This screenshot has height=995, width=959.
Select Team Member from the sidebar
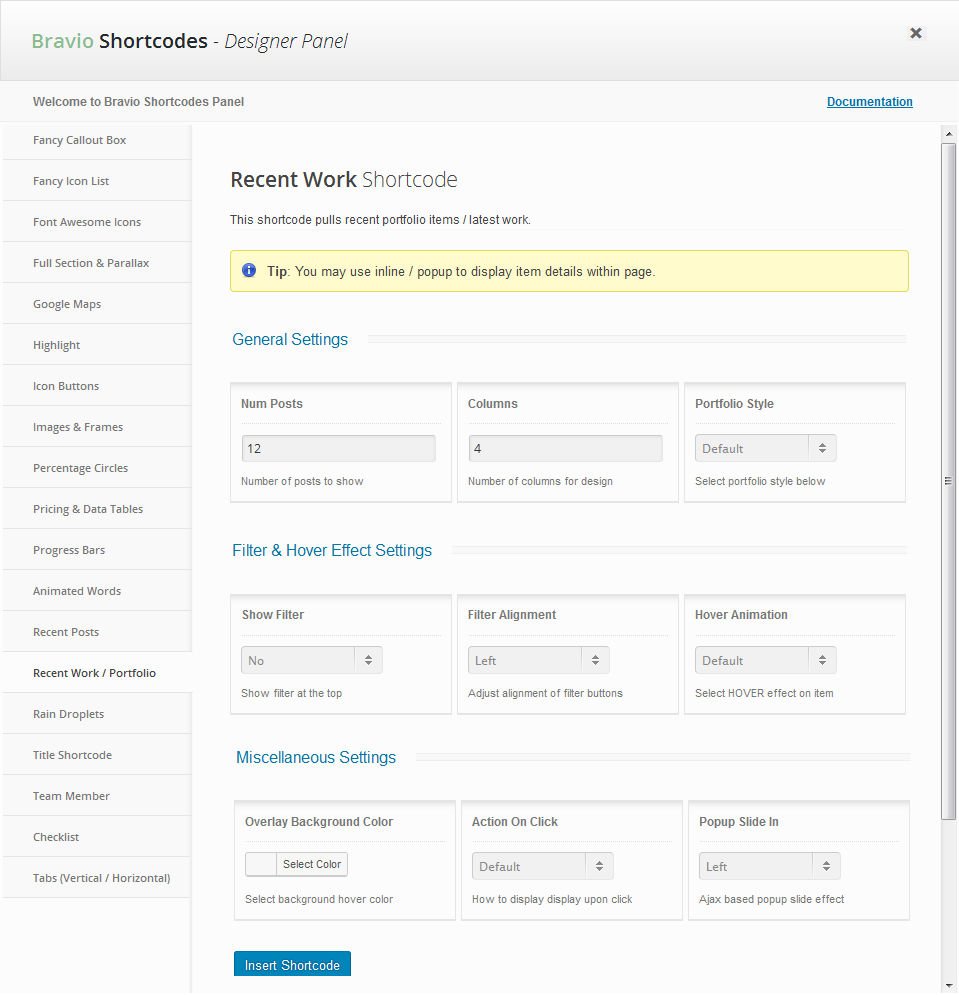(71, 796)
